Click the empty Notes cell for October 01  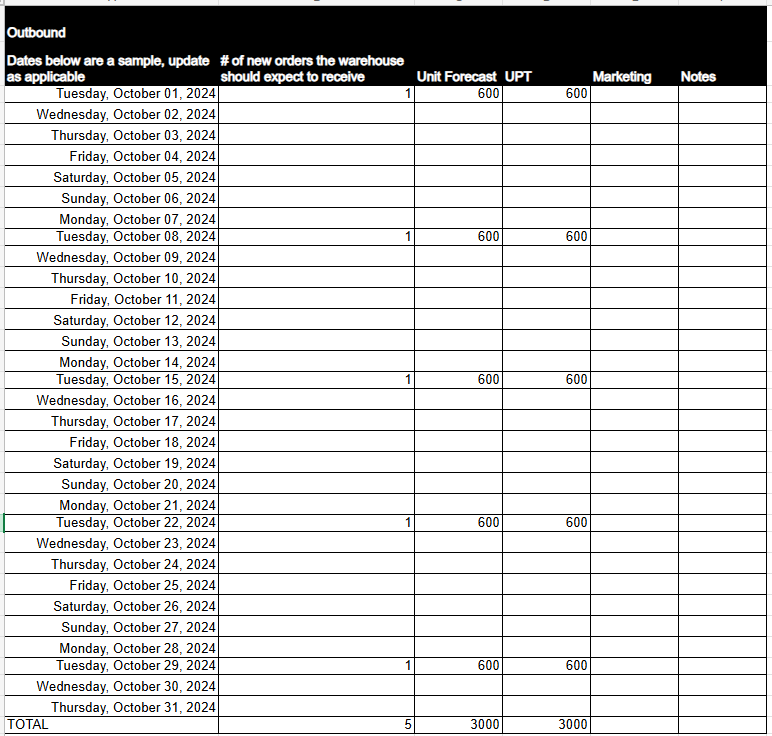pyautogui.click(x=722, y=94)
